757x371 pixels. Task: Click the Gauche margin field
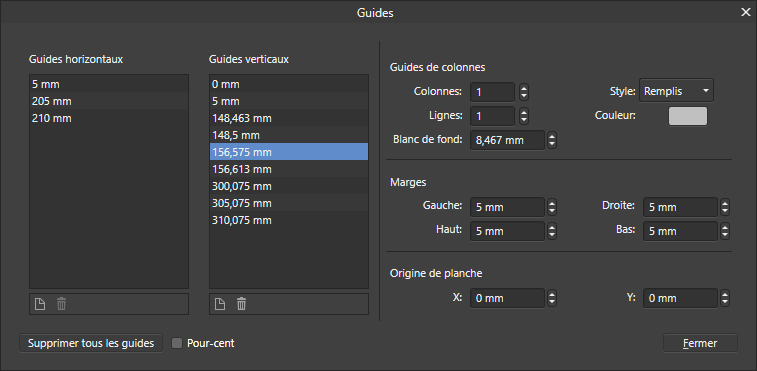507,207
